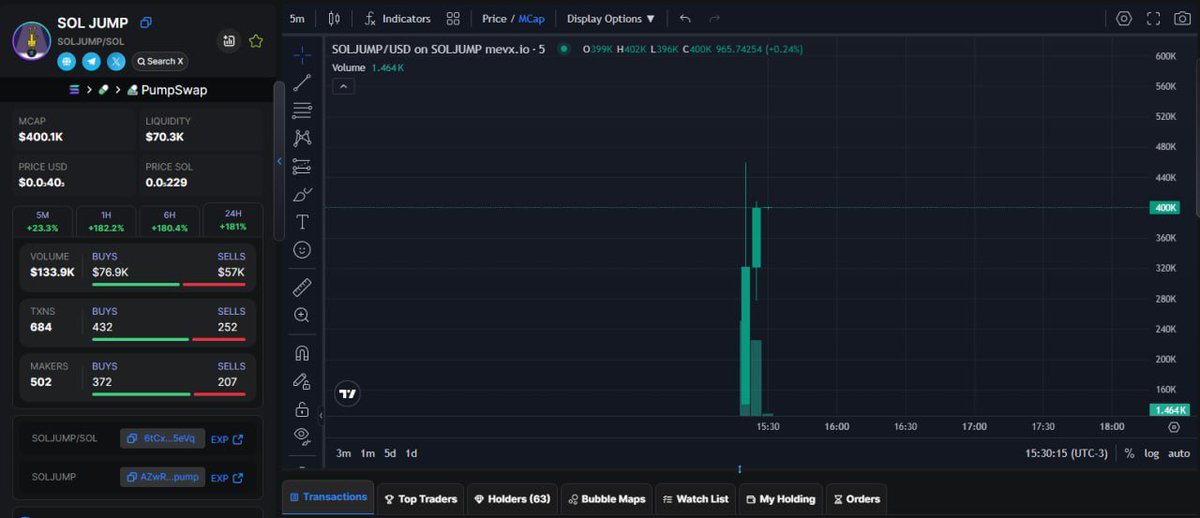
Task: Undo last chart action
Action: tap(685, 19)
